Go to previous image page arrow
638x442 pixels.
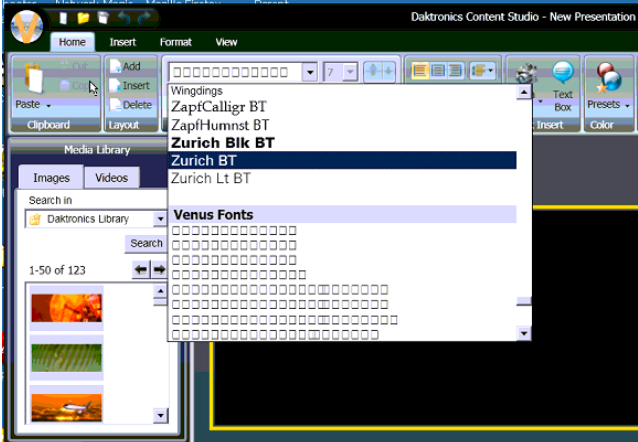pos(141,270)
